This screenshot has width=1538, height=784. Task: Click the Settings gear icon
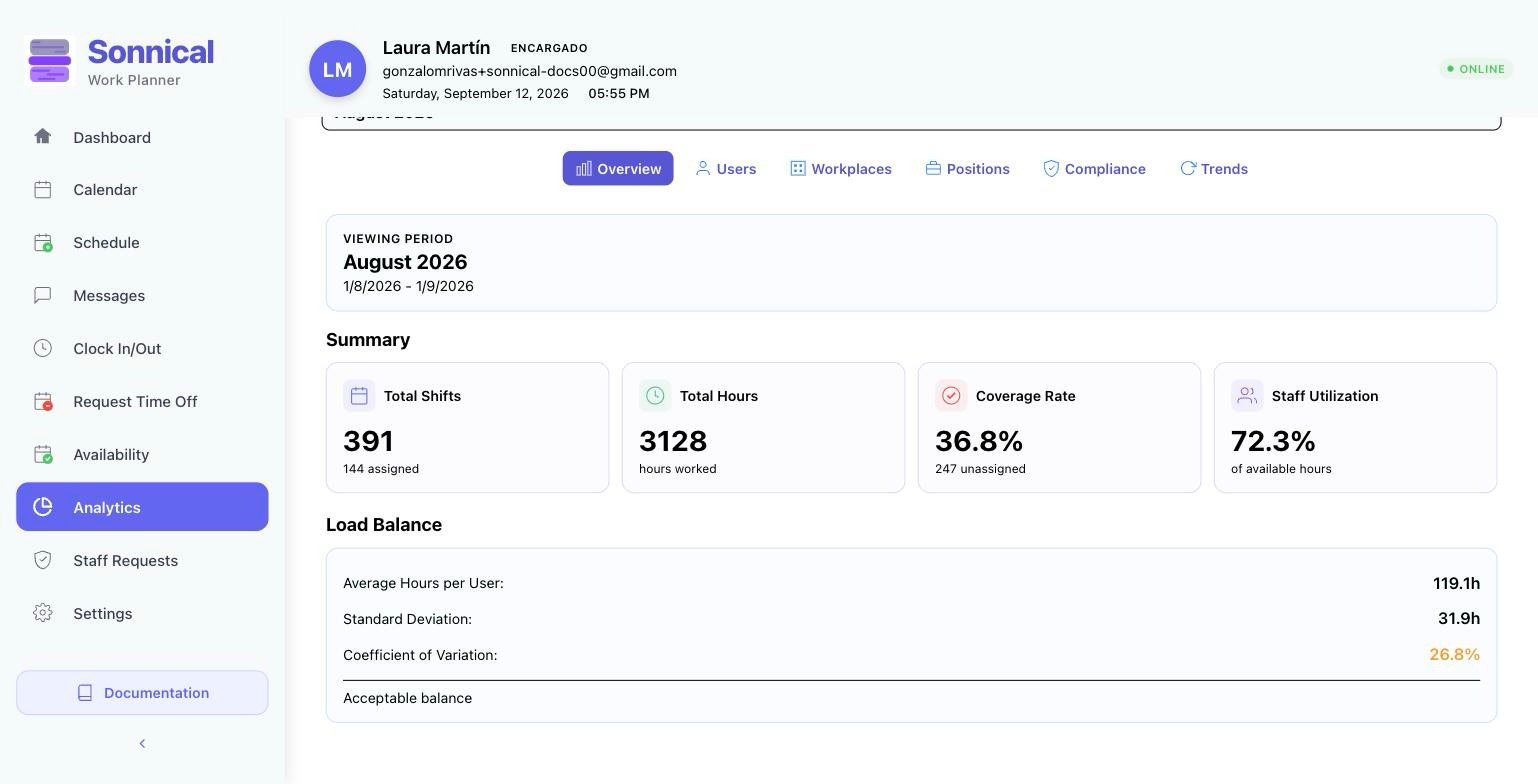click(42, 614)
